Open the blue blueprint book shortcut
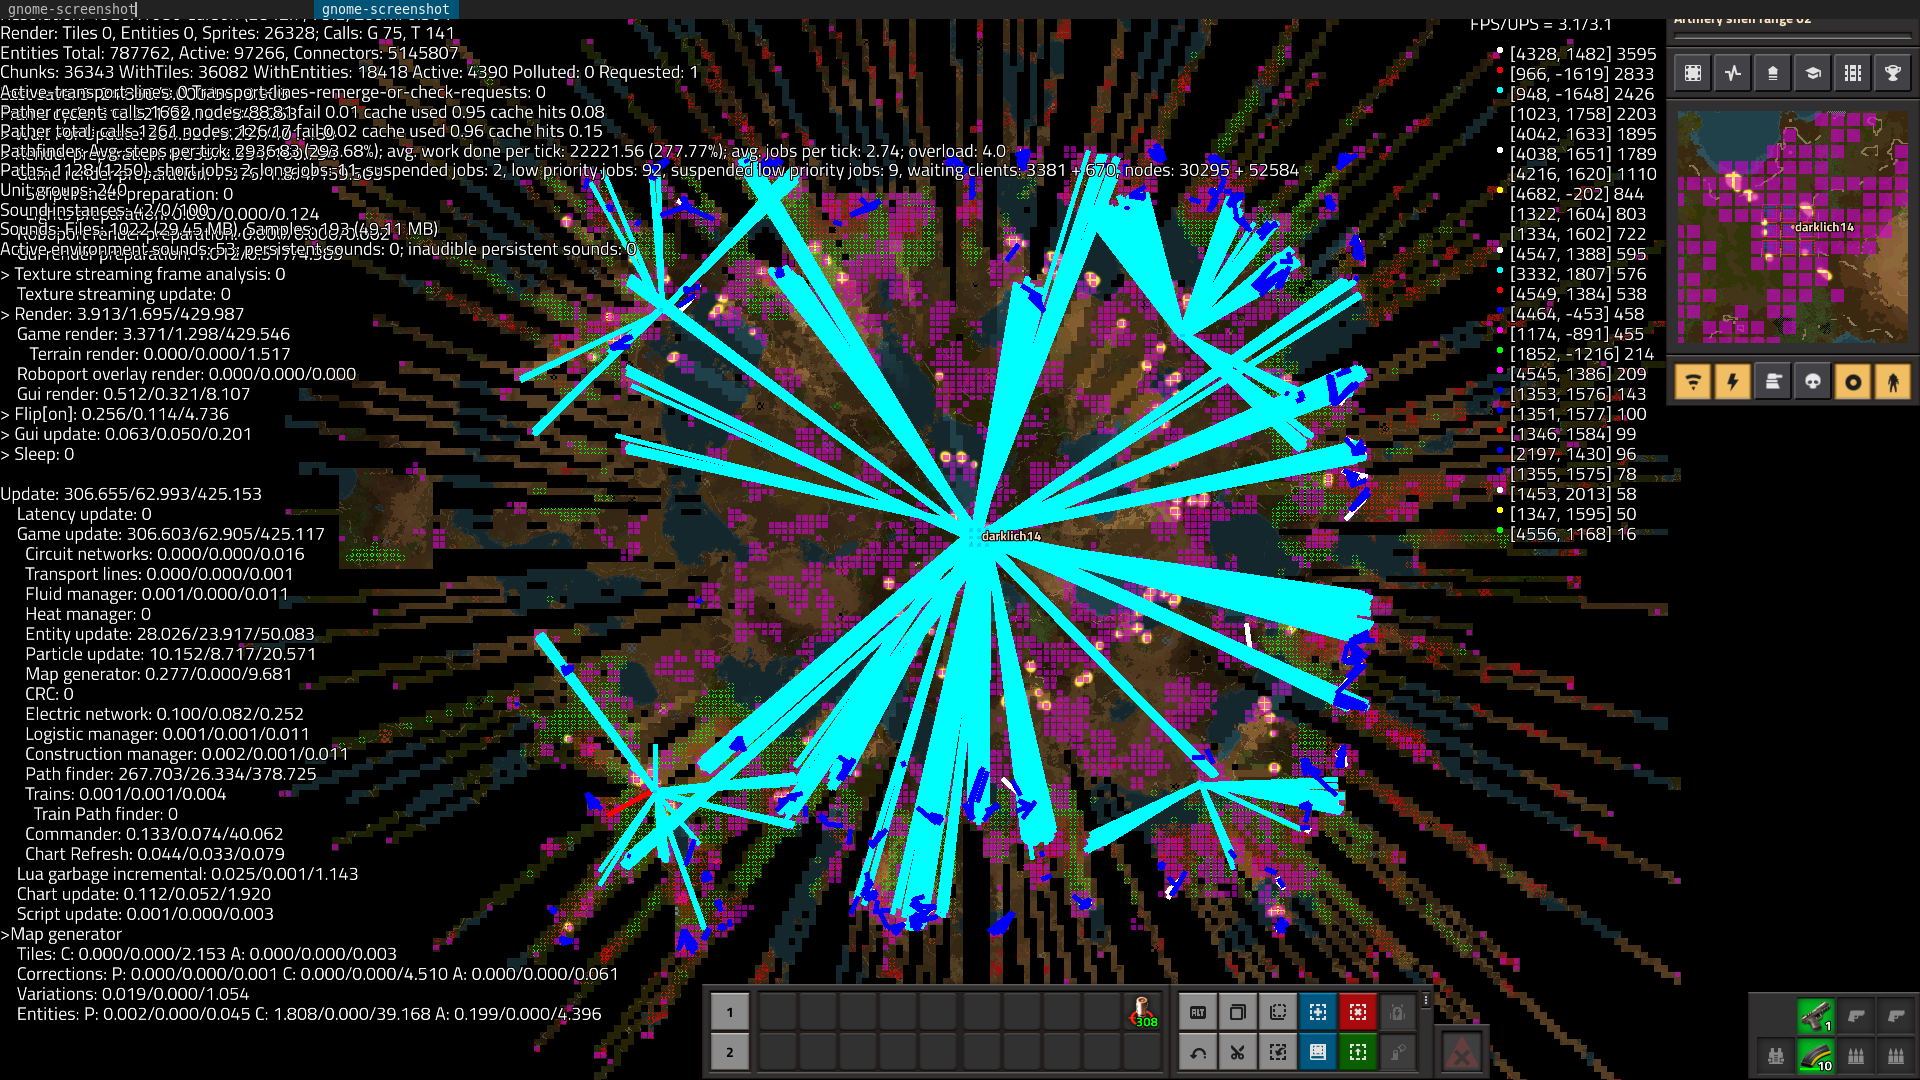 (1318, 1053)
